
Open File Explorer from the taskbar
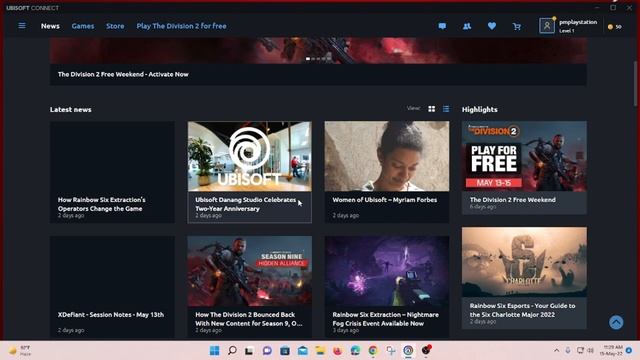[x=320, y=350]
